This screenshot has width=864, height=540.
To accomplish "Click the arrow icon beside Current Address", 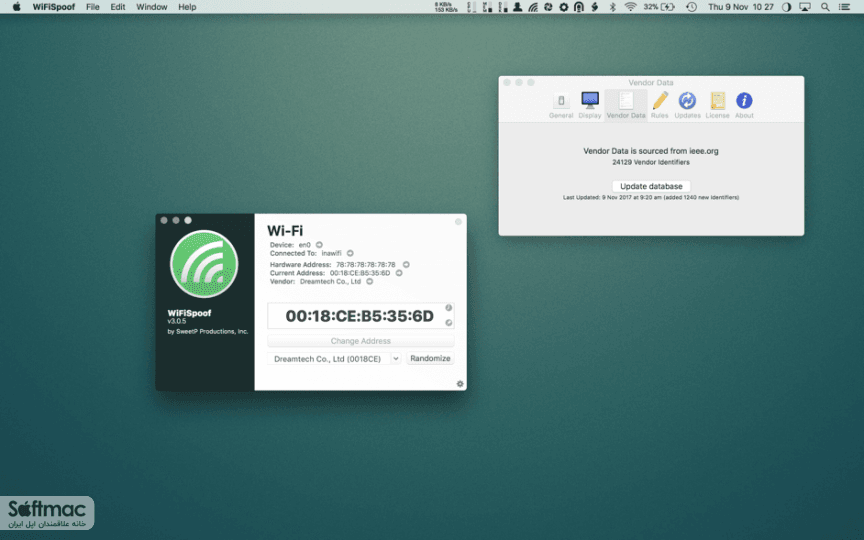I will point(399,273).
